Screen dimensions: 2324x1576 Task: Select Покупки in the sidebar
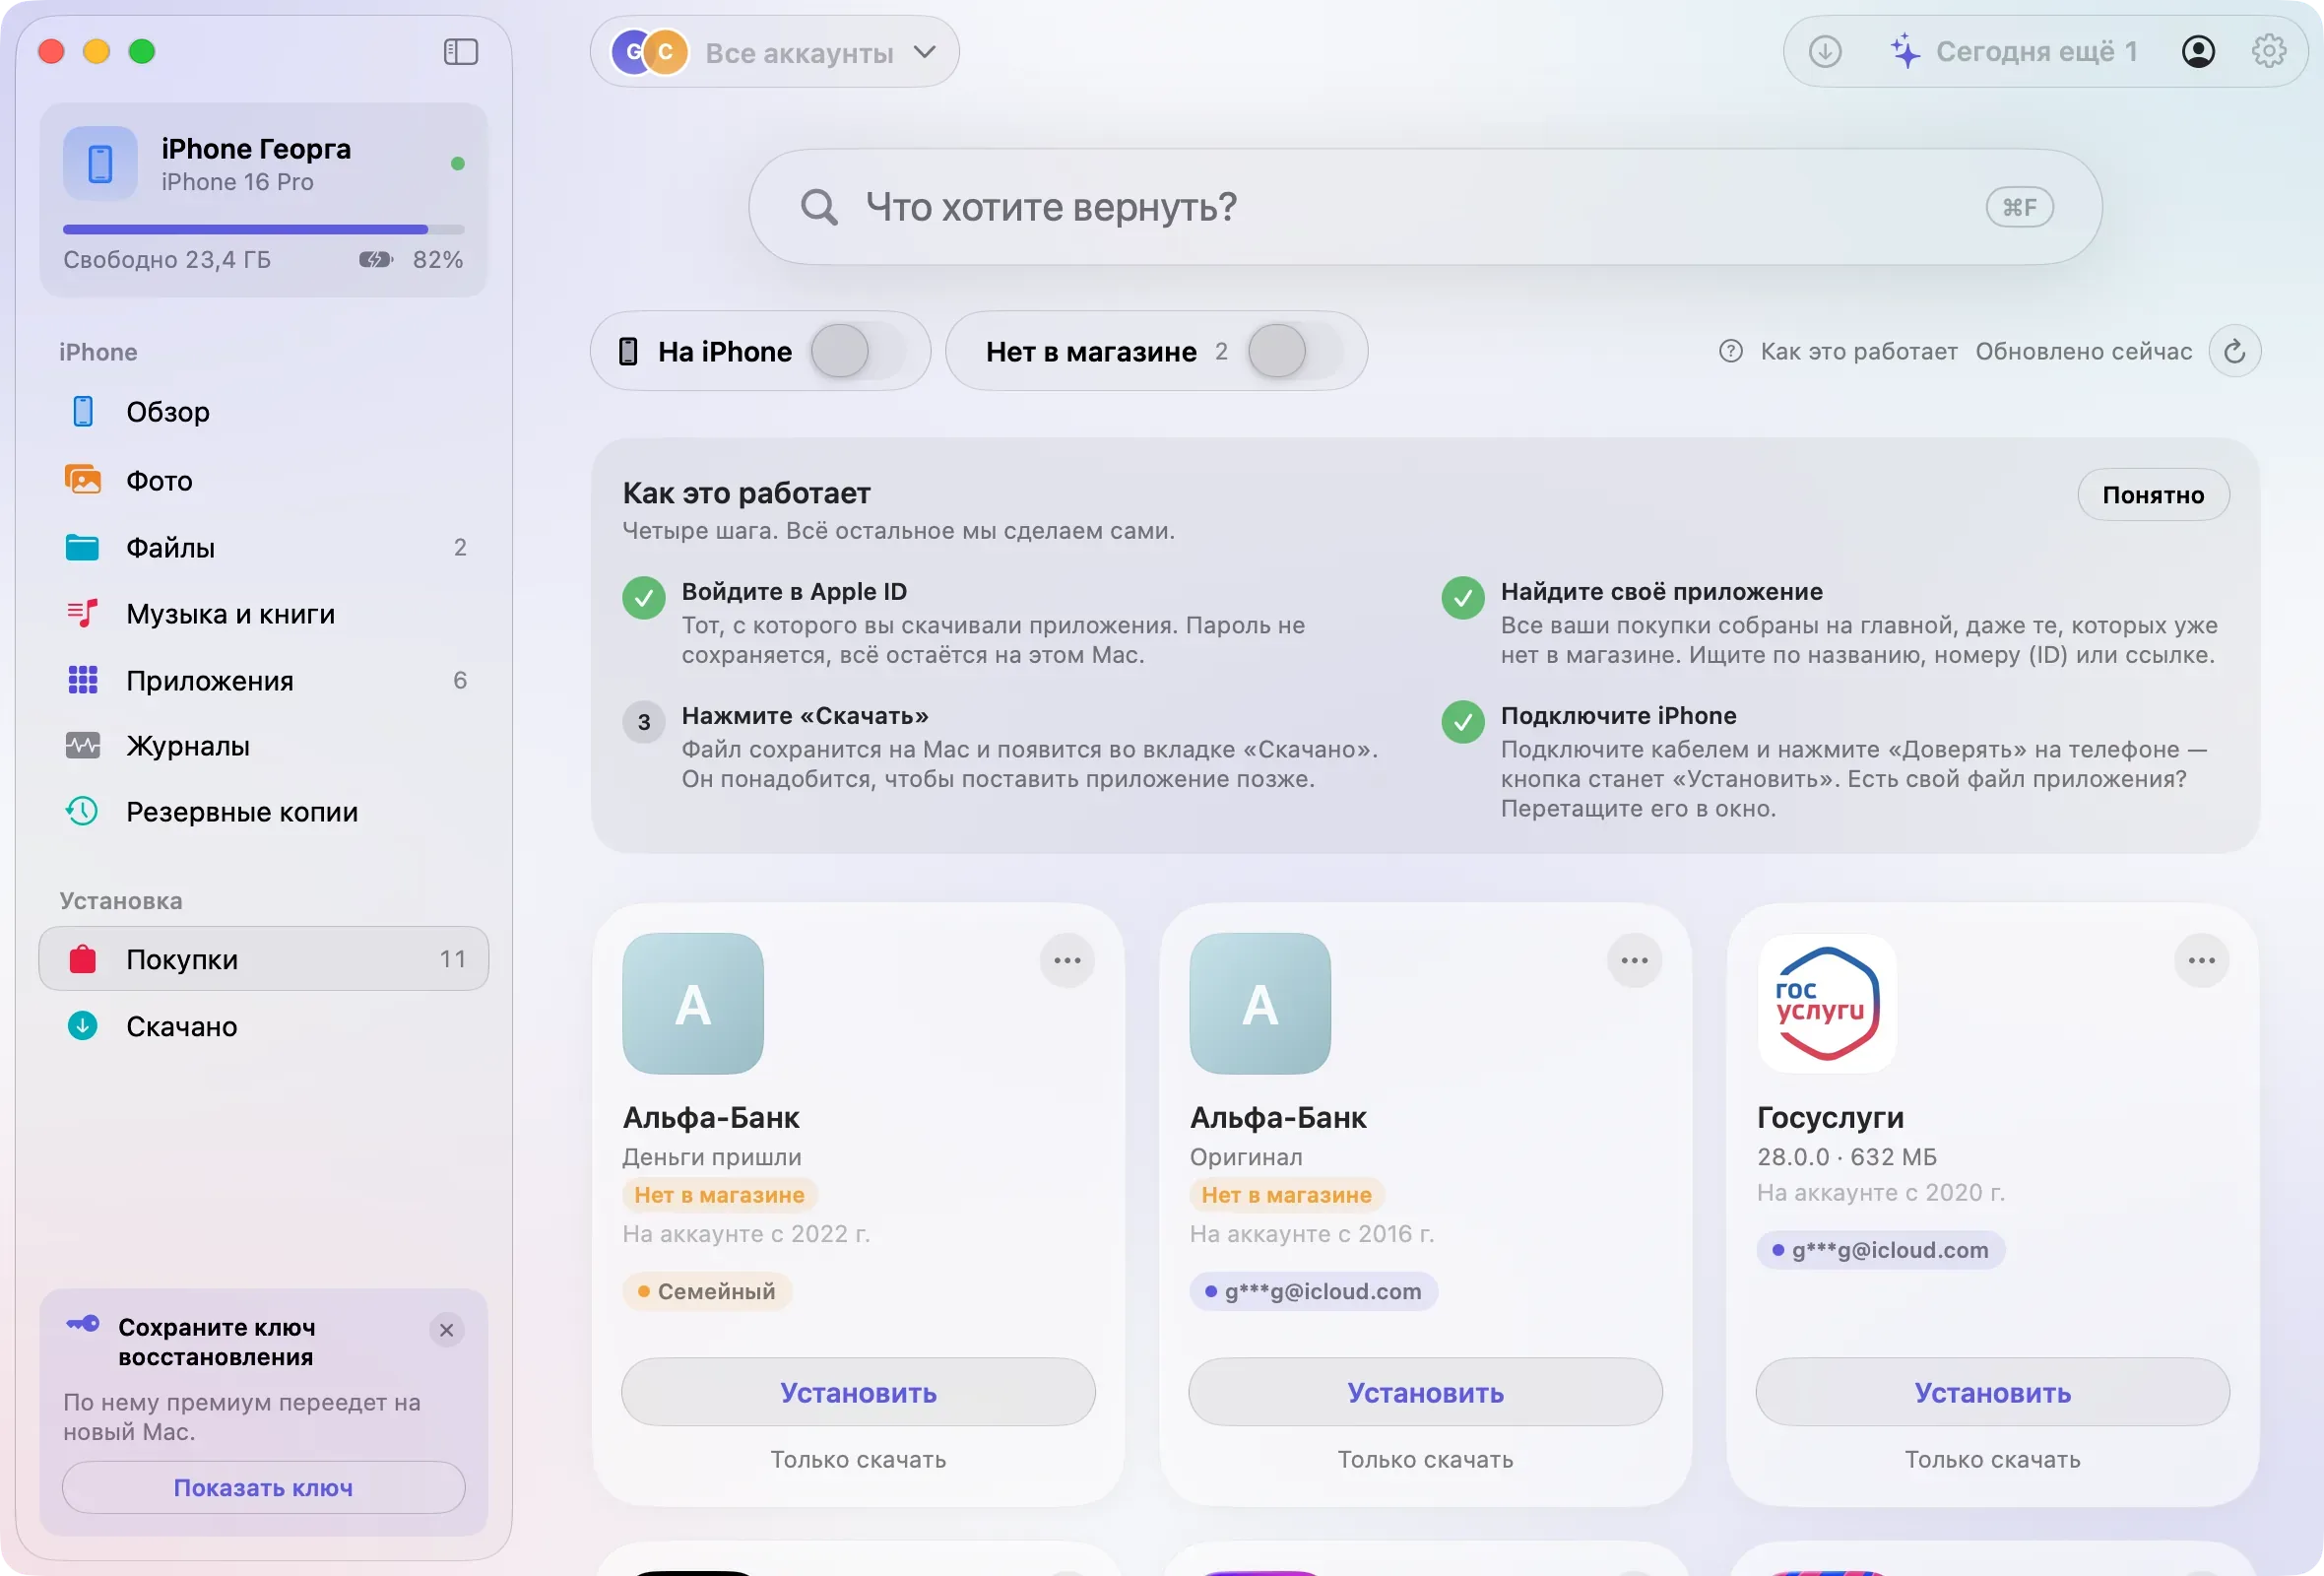coord(264,959)
